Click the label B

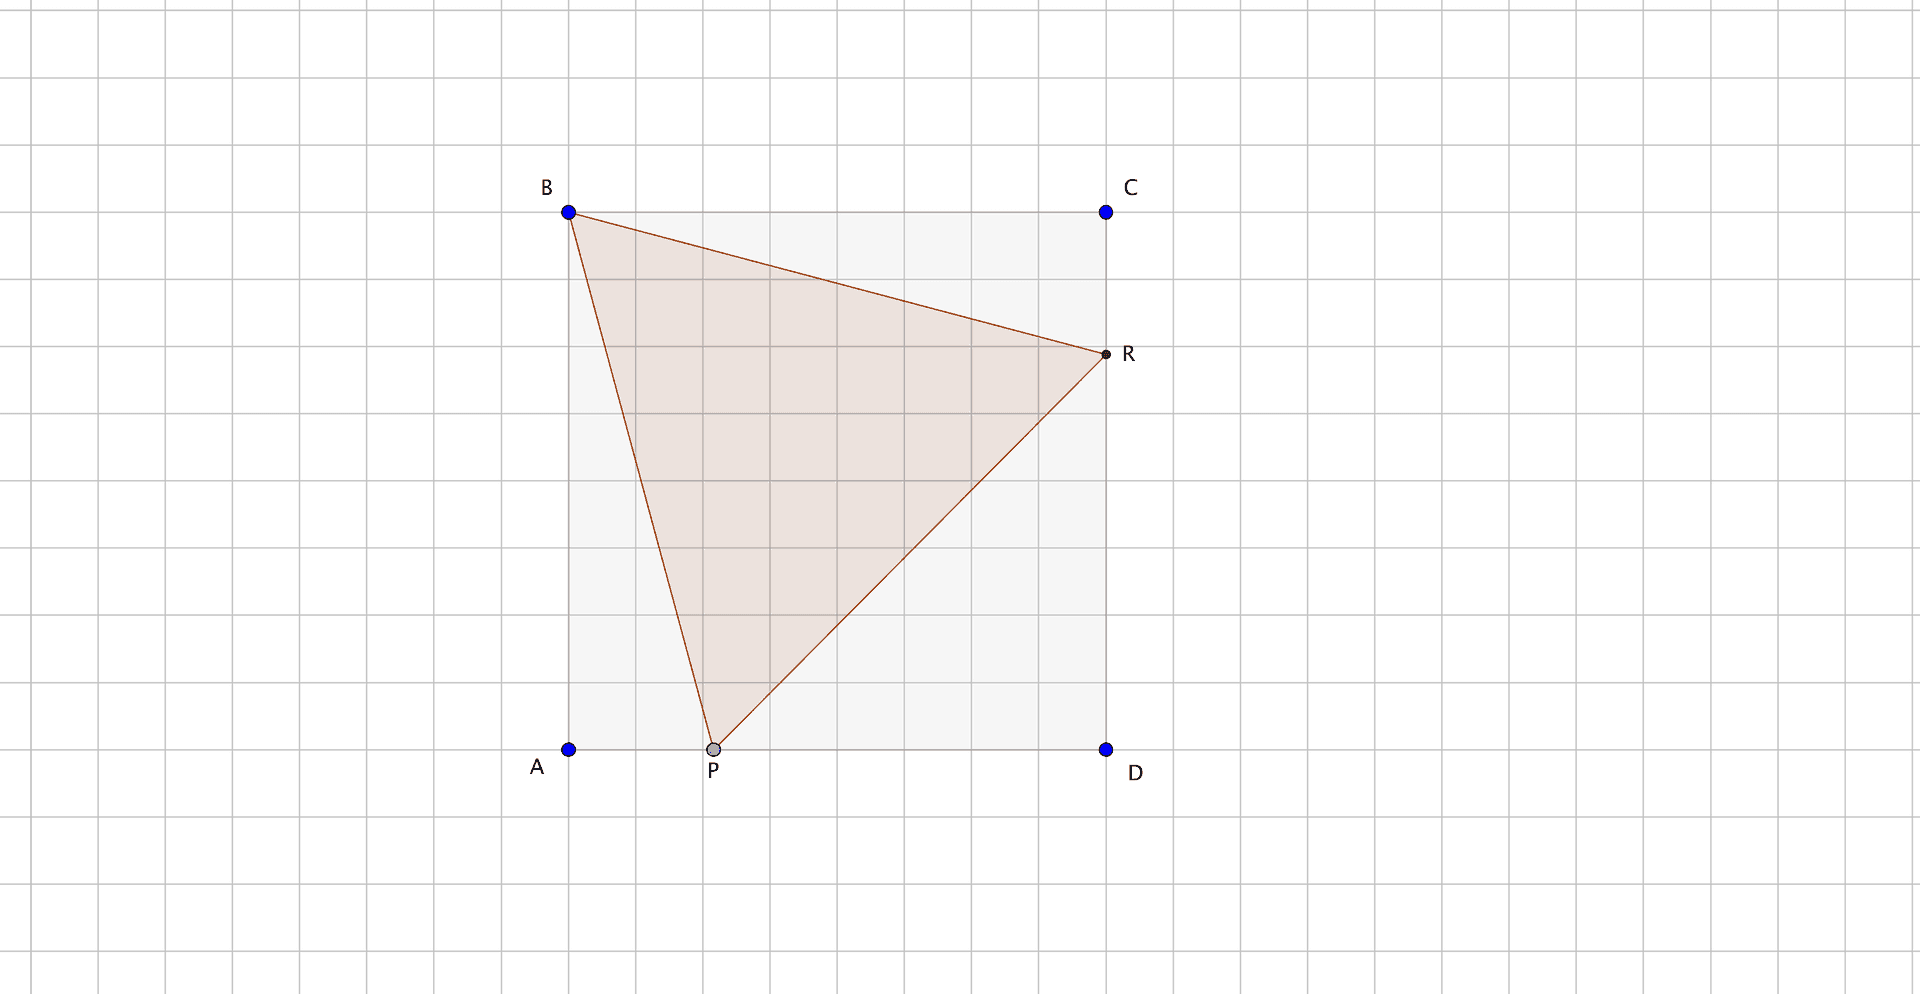point(546,188)
